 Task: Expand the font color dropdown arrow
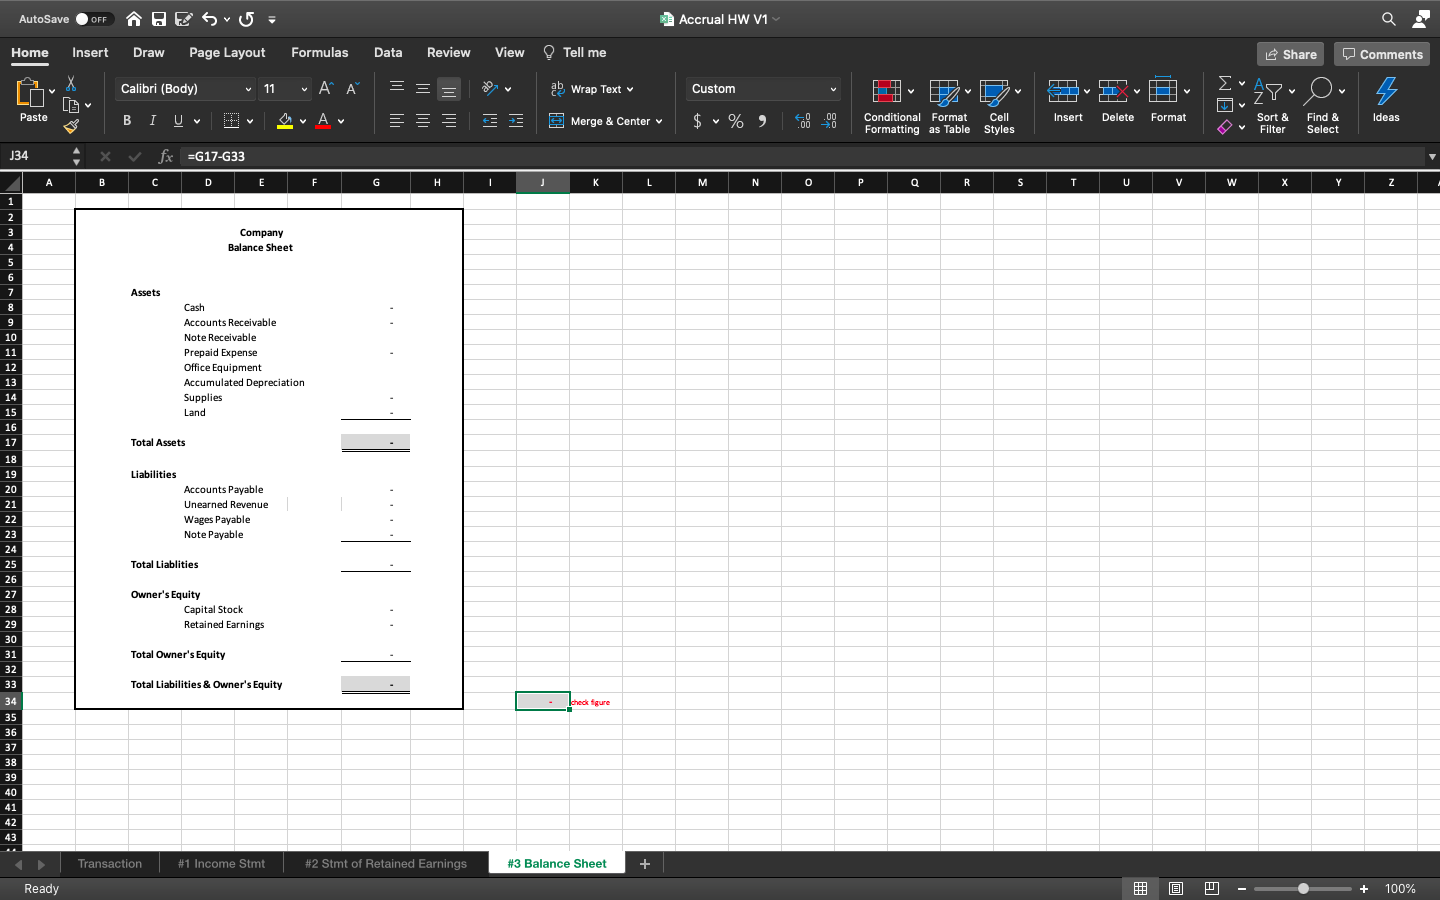click(x=341, y=121)
